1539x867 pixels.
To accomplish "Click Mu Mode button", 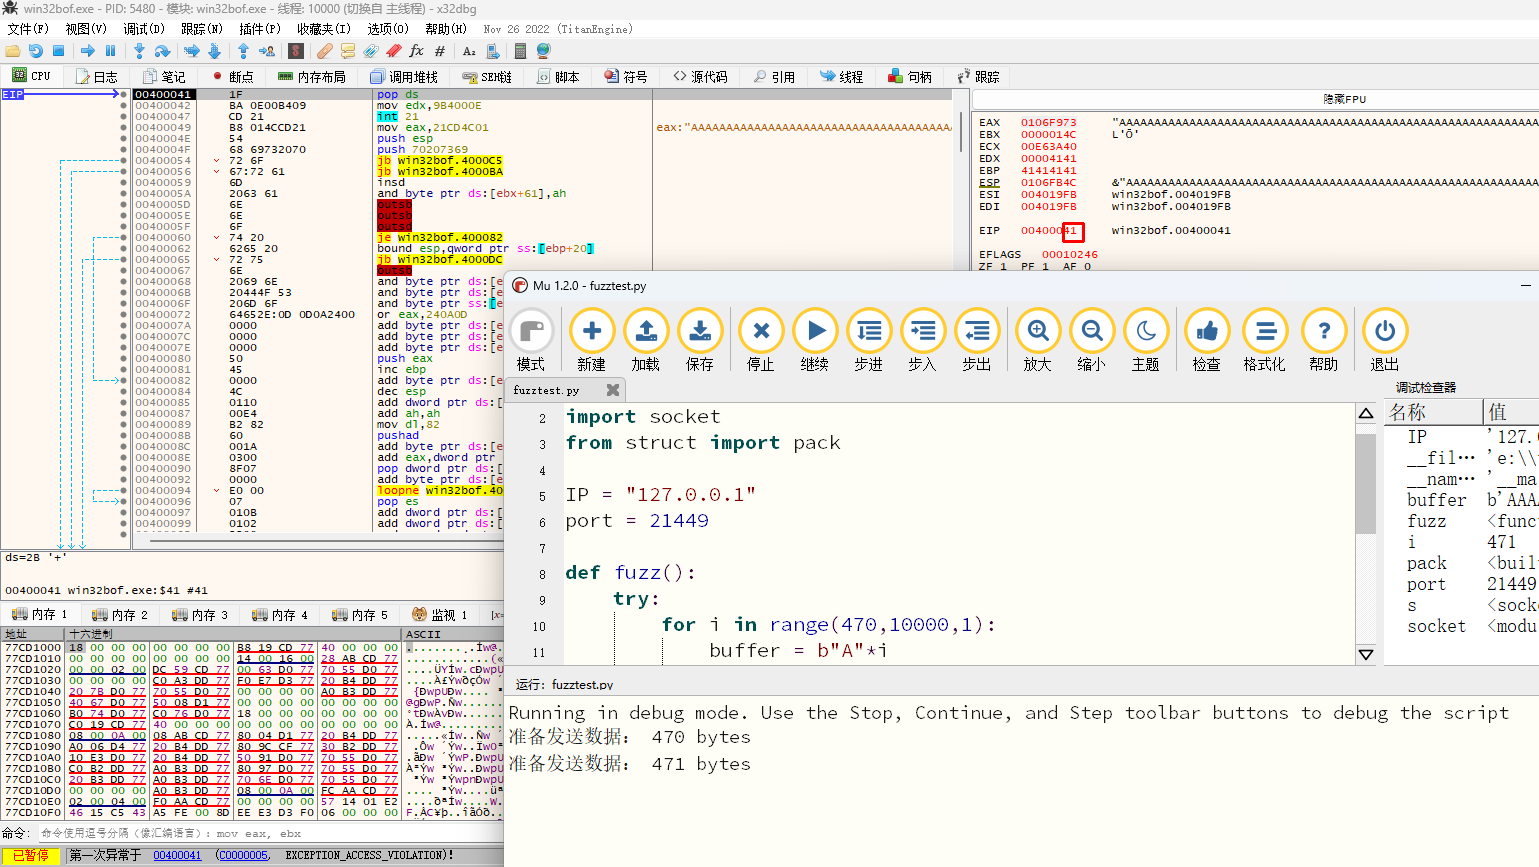I will tap(531, 340).
